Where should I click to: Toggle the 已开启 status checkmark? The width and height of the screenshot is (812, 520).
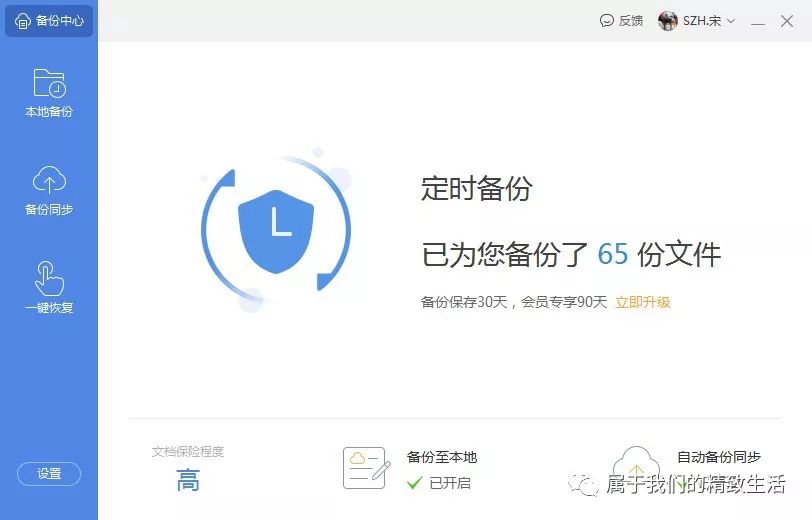click(x=414, y=483)
